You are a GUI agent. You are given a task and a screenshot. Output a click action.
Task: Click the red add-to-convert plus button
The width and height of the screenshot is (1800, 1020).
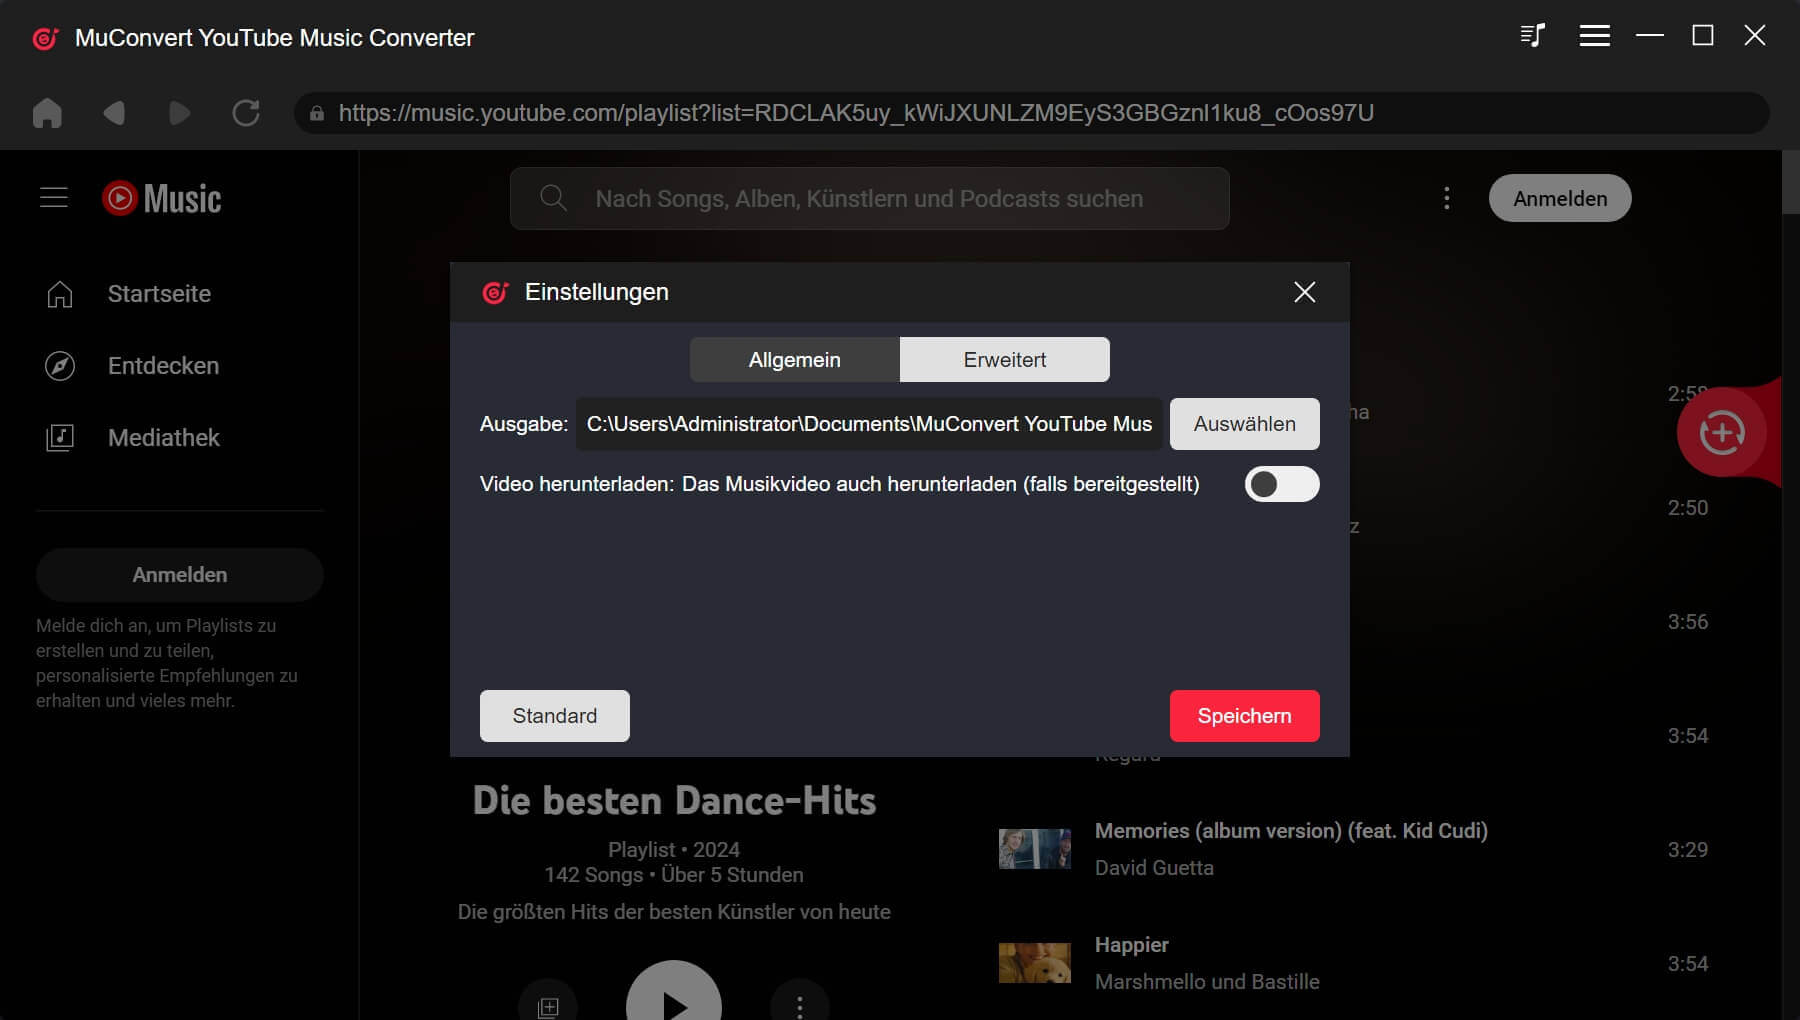tap(1722, 433)
